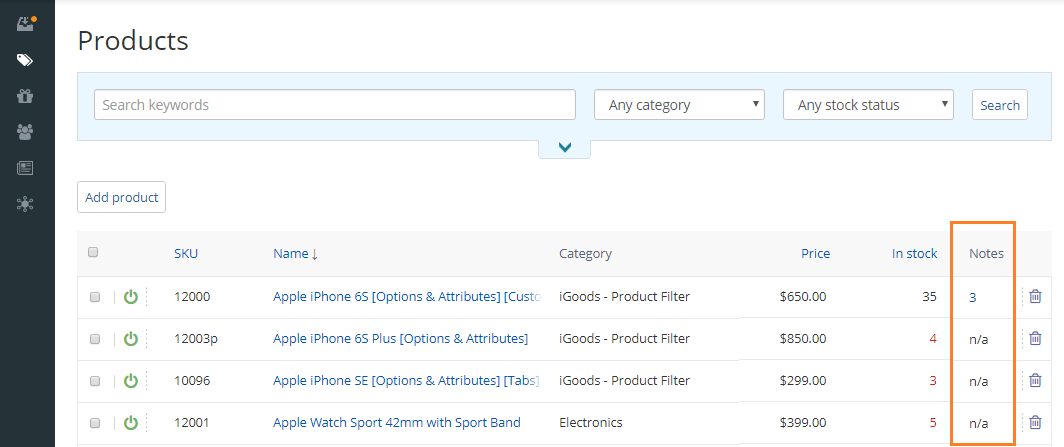
Task: Open the network hub sidebar icon
Action: [25, 203]
